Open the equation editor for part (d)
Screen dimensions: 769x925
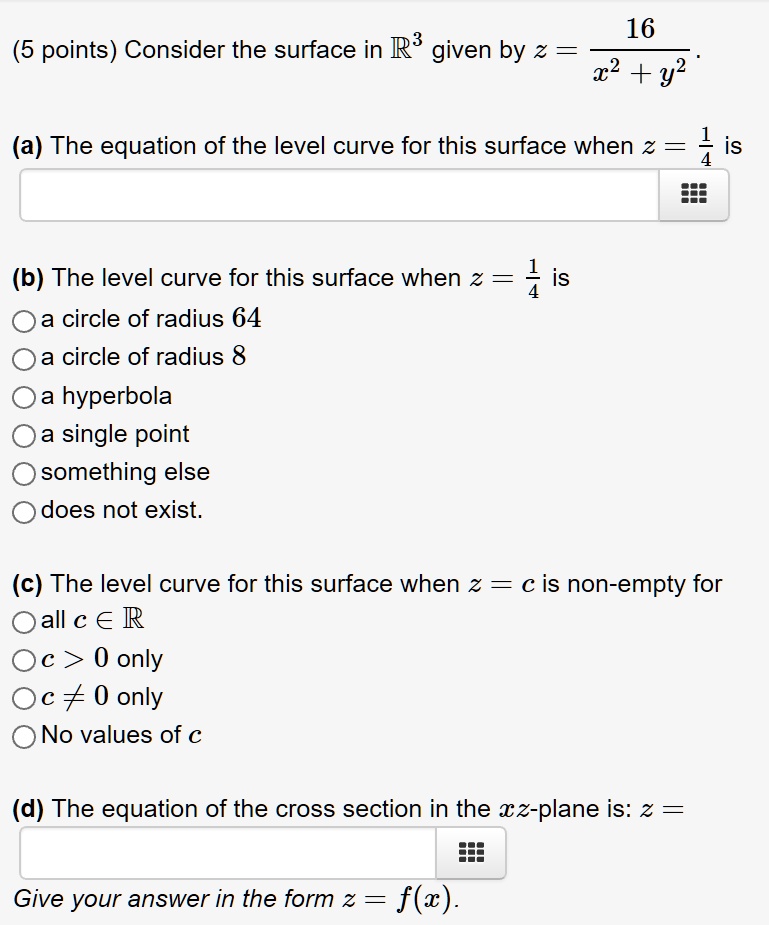click(470, 853)
